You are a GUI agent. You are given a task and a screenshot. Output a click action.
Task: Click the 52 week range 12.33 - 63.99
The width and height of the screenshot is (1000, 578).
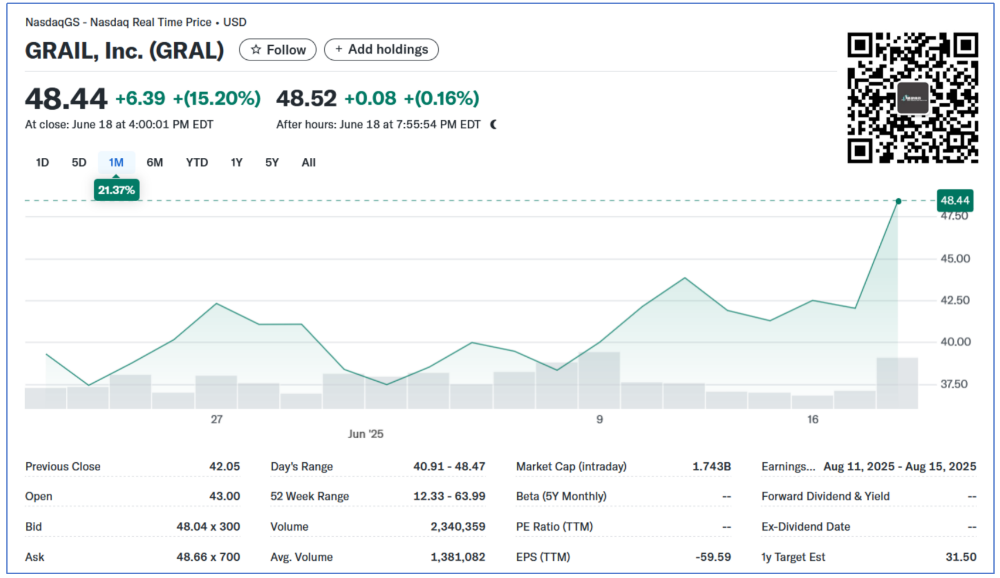tap(449, 496)
